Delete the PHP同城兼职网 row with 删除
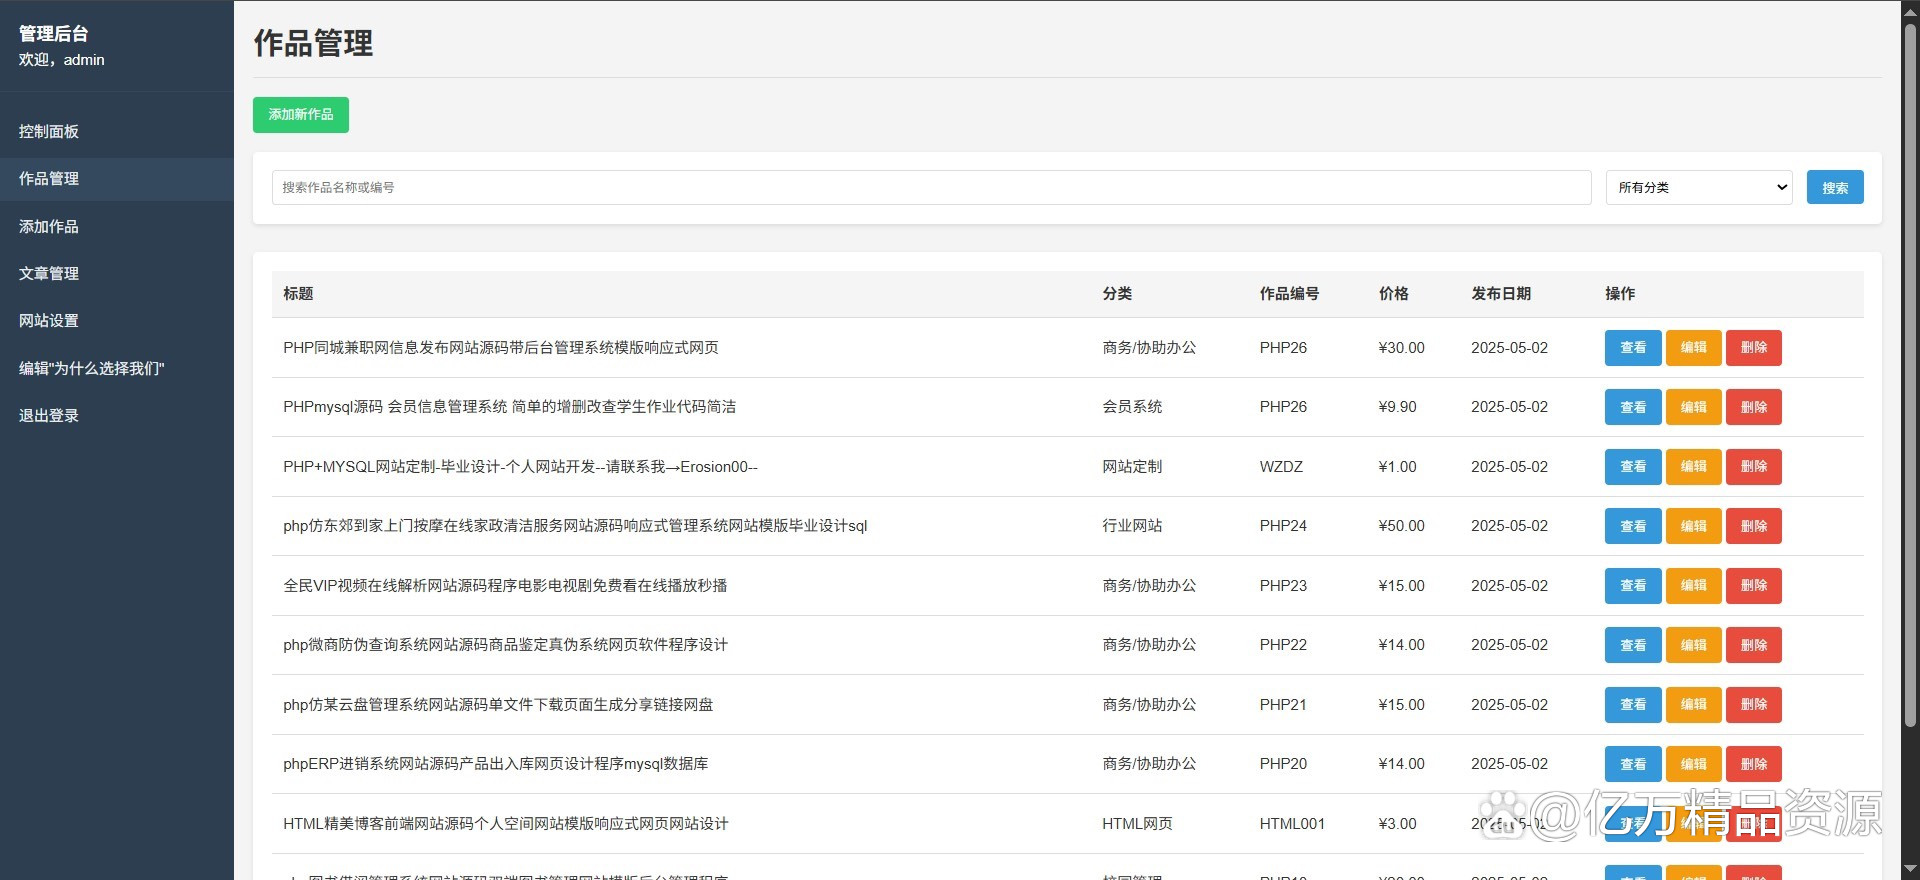Screen dimensions: 1920x880 (1754, 348)
